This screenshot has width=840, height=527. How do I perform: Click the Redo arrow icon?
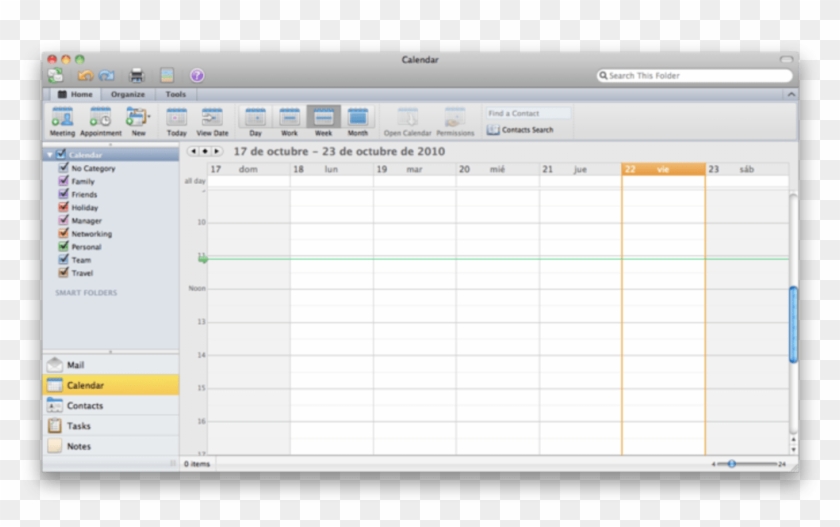click(x=106, y=76)
